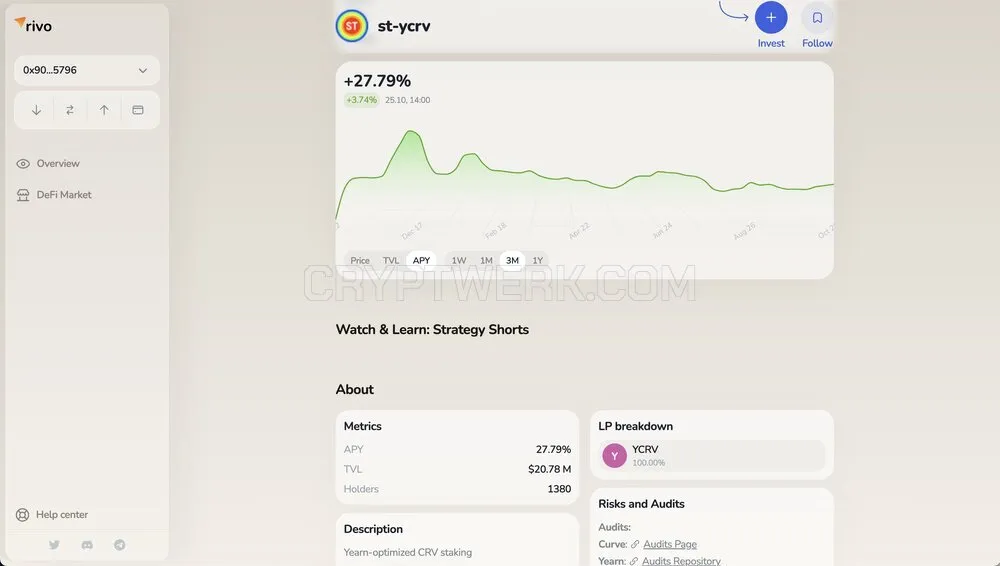Click the 25.10, 14:00 timestamp
1000x566 pixels.
[x=408, y=100]
